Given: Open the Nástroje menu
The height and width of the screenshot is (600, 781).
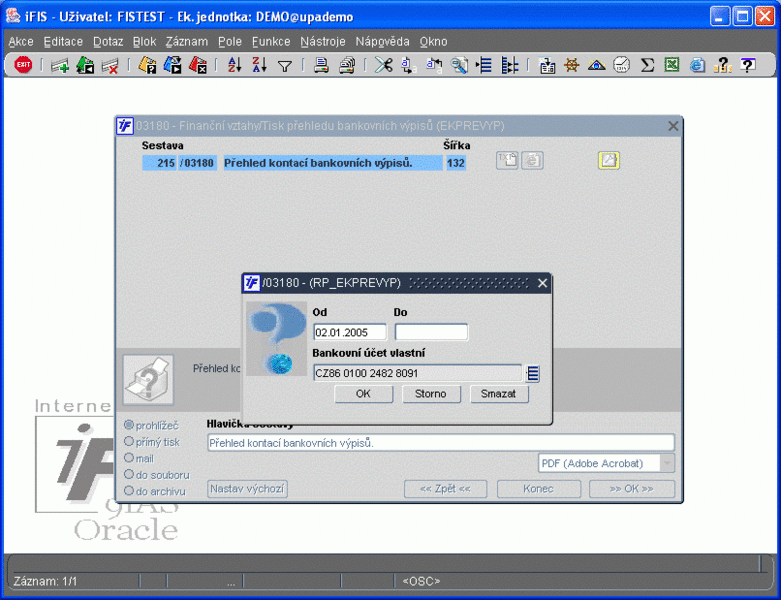Looking at the screenshot, I should 323,42.
